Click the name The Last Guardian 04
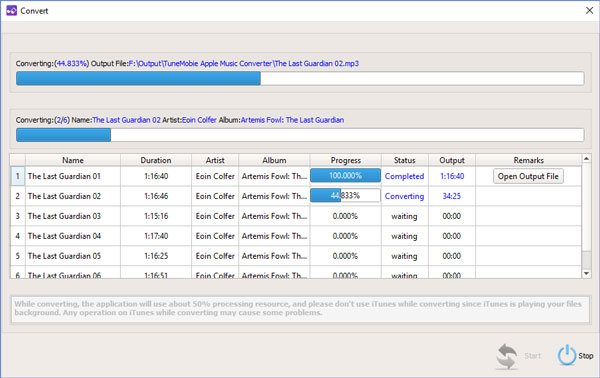Image resolution: width=600 pixels, height=378 pixels. 64,236
